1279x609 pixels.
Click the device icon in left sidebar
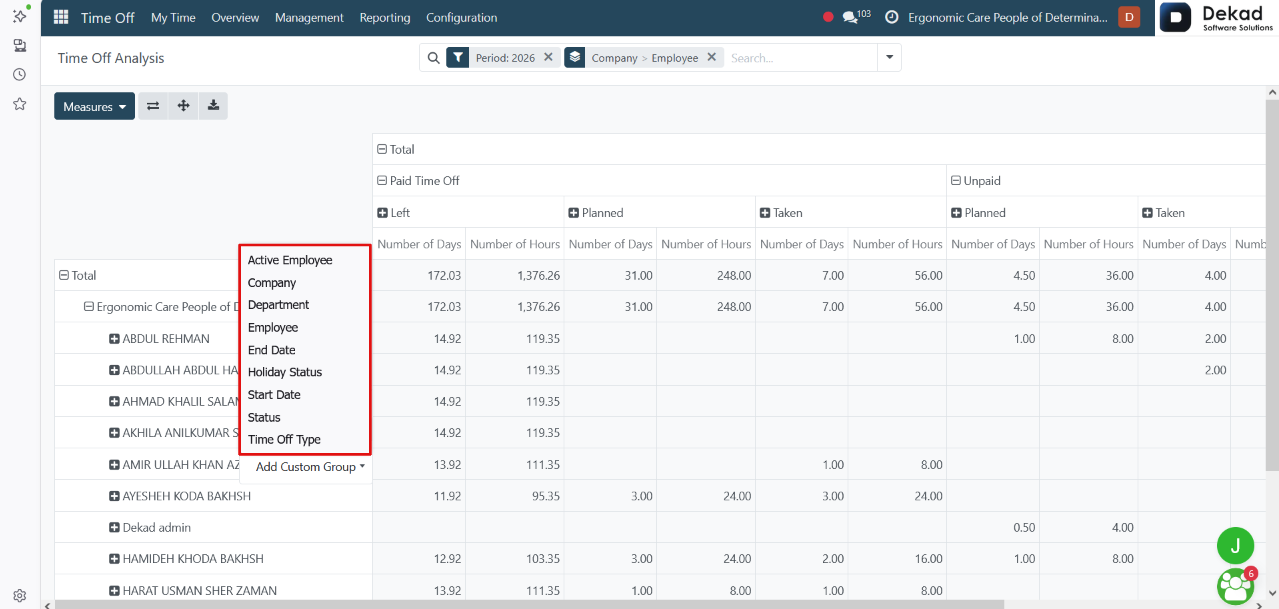tap(19, 46)
